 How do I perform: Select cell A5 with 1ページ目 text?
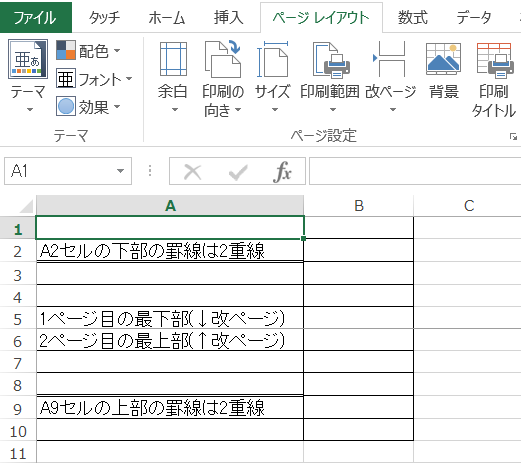pos(170,318)
